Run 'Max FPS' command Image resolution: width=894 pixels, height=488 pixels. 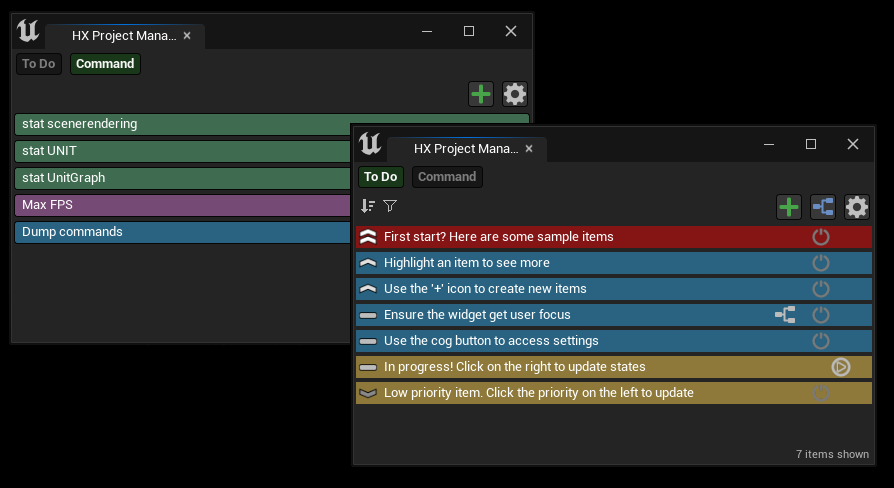tap(182, 205)
